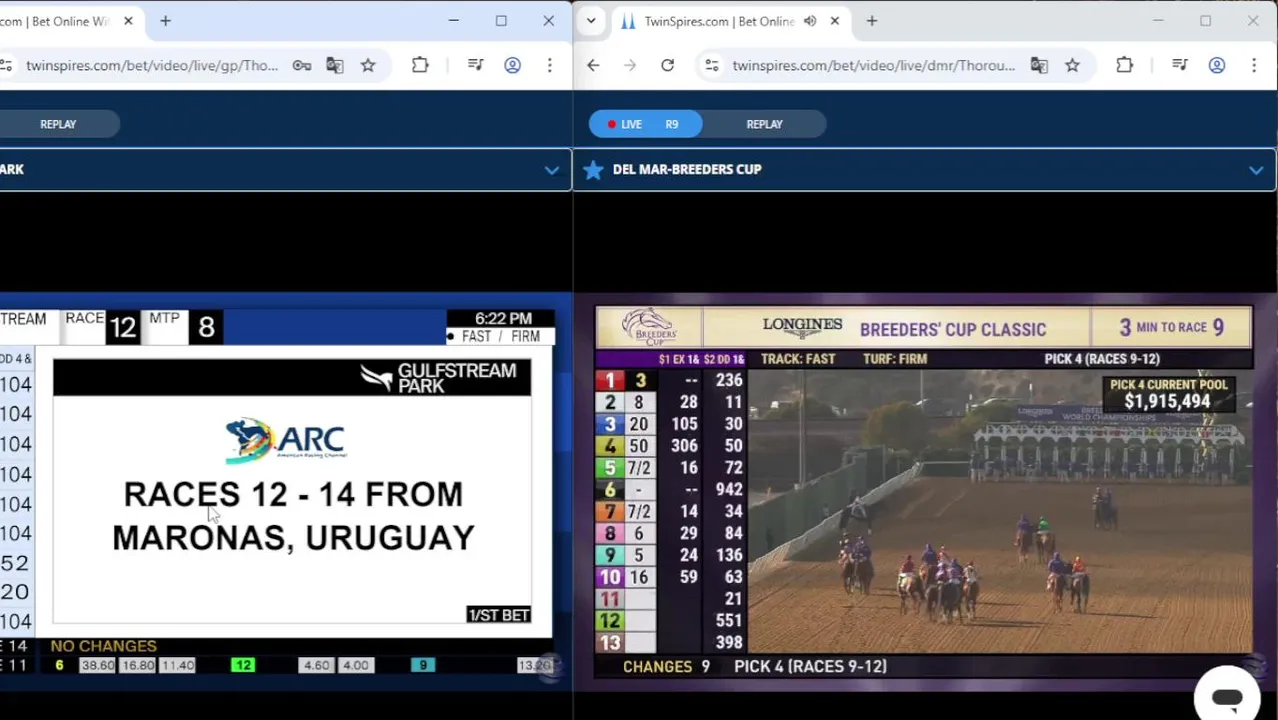Open media control icon in left window
The width and height of the screenshot is (1278, 720).
click(476, 66)
